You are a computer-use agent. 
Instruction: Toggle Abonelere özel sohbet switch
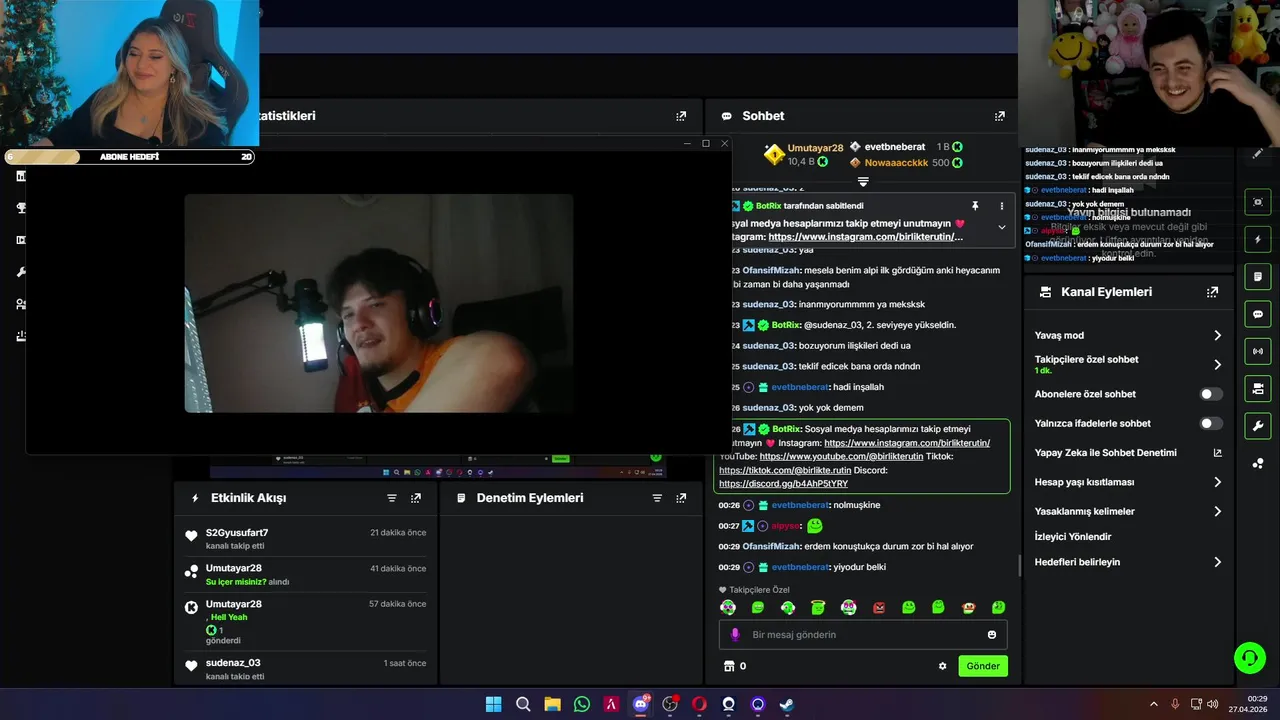[1211, 394]
